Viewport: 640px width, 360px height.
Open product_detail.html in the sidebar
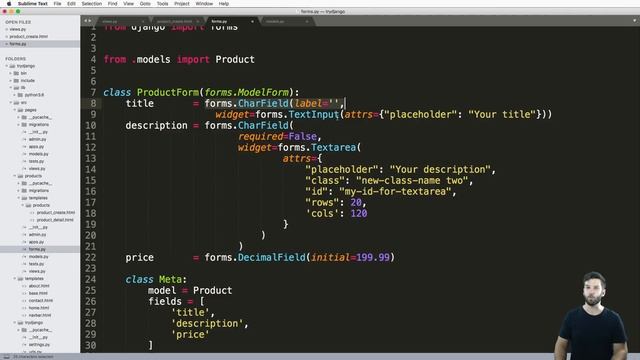coord(55,220)
